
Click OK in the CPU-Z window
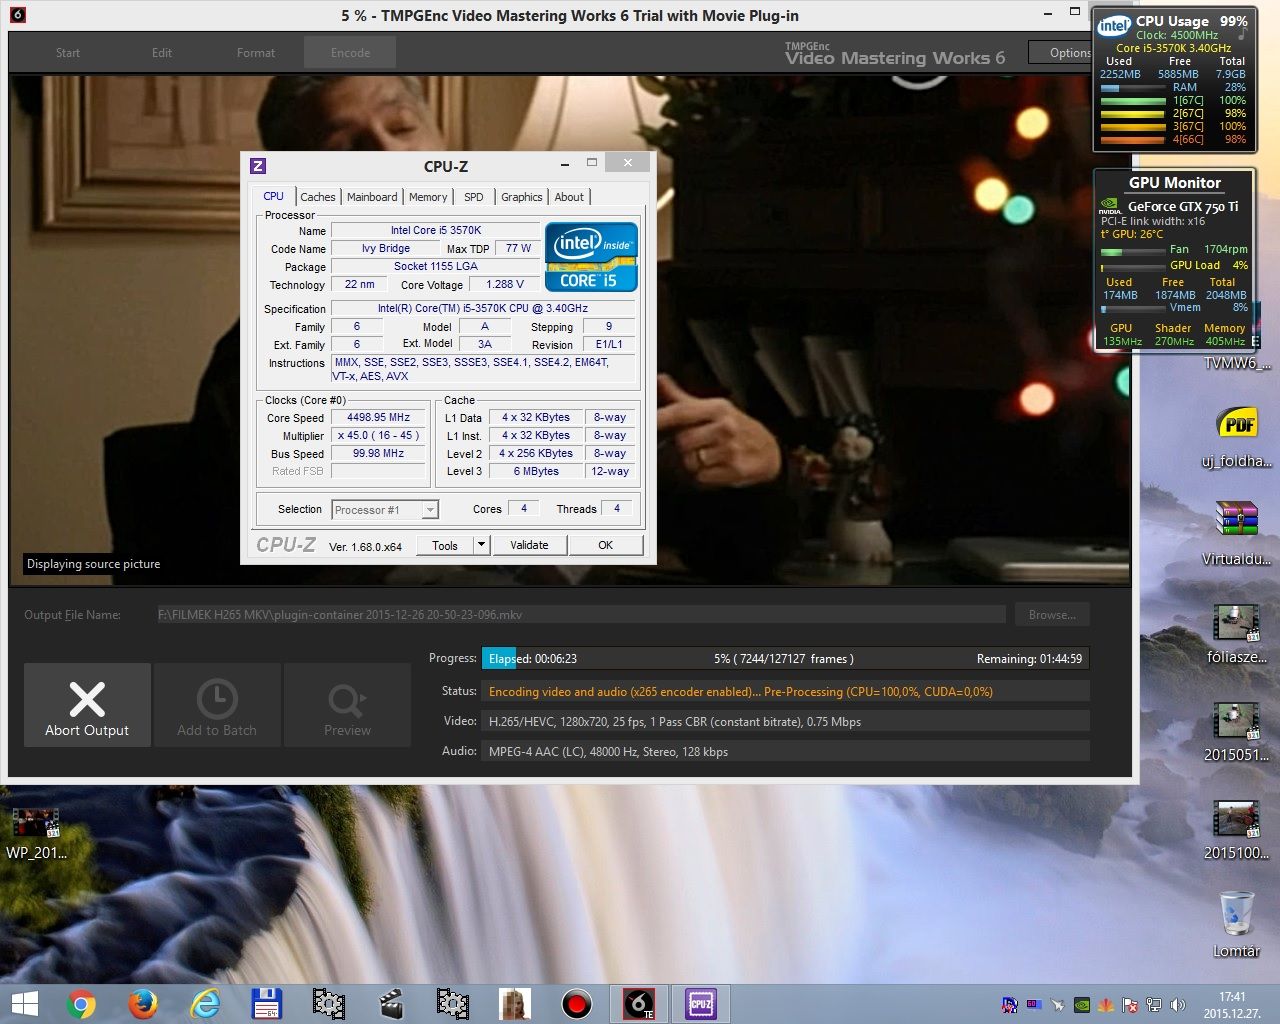605,545
